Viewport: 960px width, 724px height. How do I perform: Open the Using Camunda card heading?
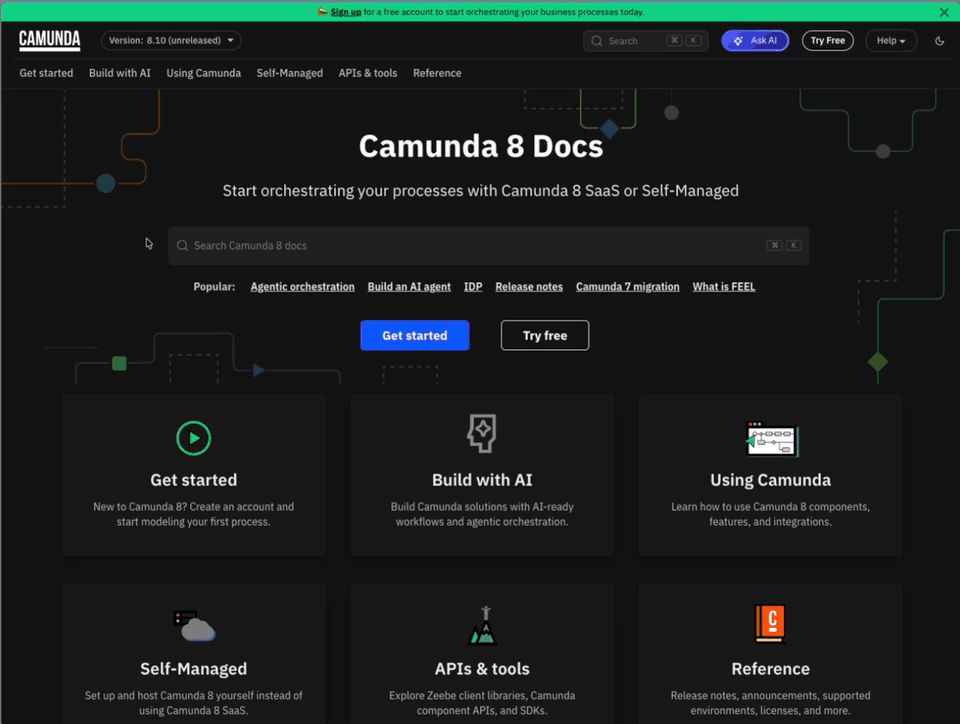click(770, 480)
